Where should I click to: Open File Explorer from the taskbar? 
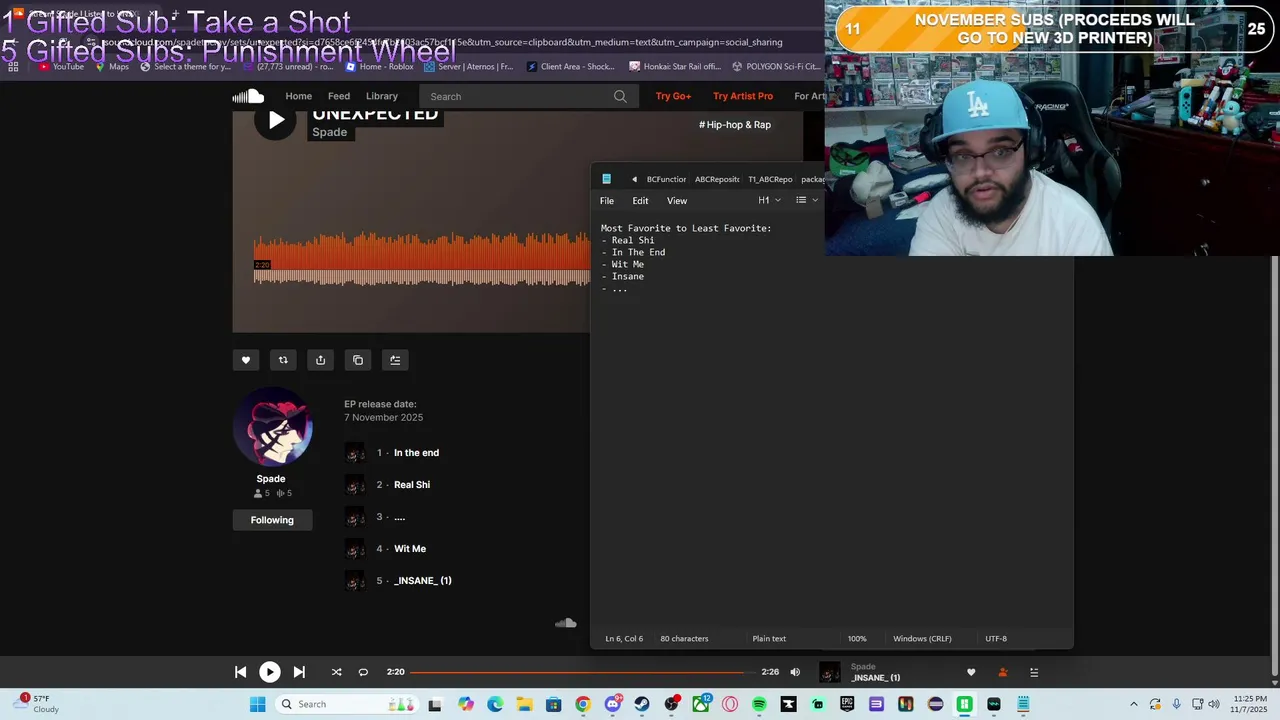click(x=524, y=704)
